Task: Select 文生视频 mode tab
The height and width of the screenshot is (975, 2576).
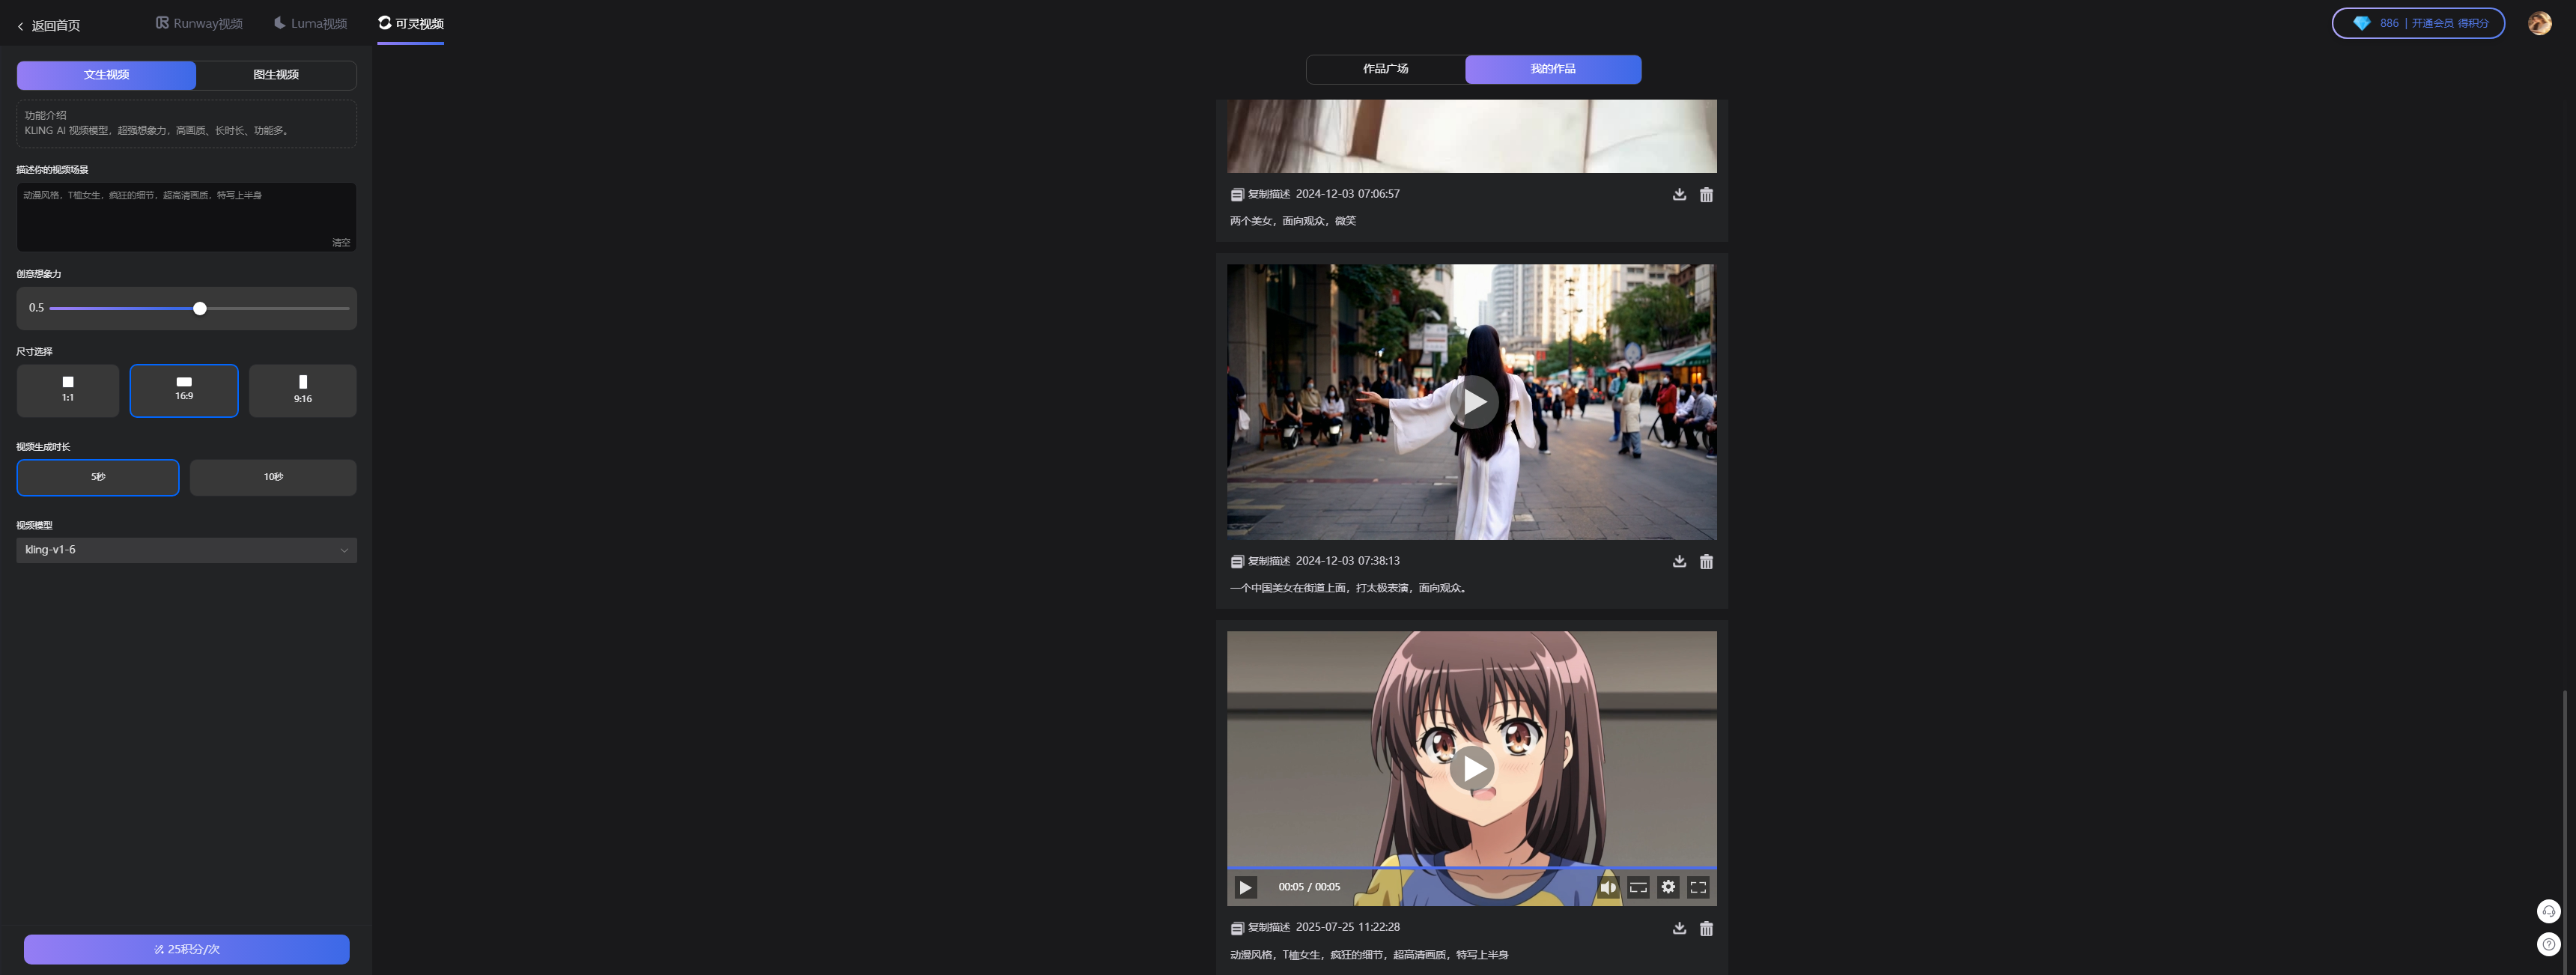Action: [x=106, y=75]
